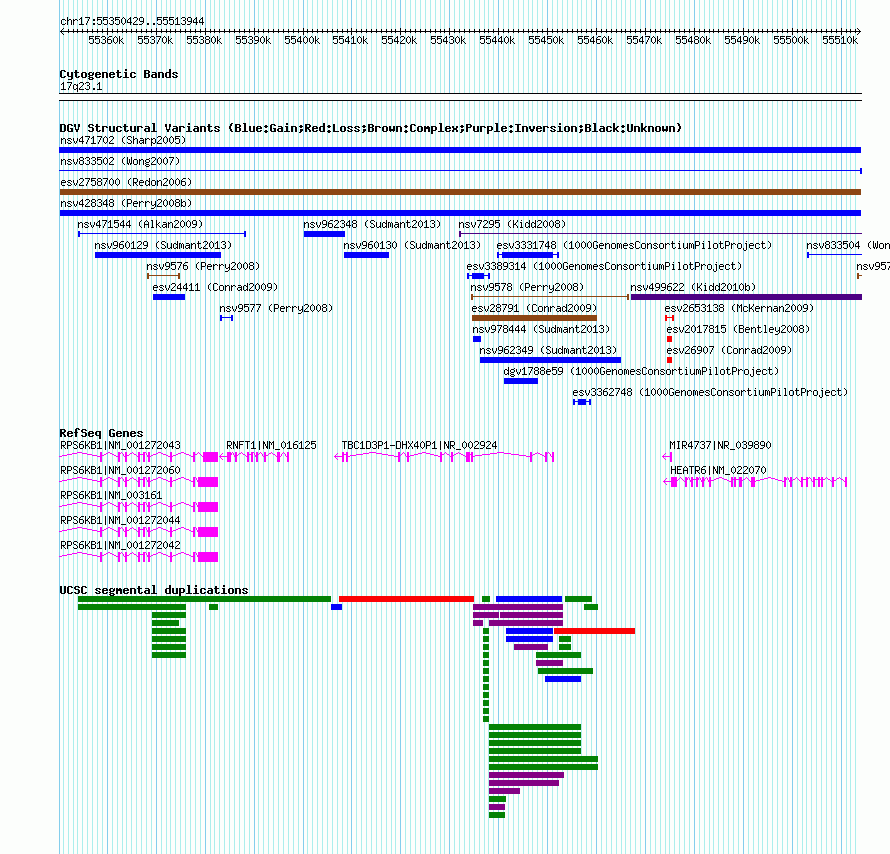Click the nsv499622 (Kidd2010b) label
Screen dimensions: 890x854
pyautogui.click(x=693, y=287)
